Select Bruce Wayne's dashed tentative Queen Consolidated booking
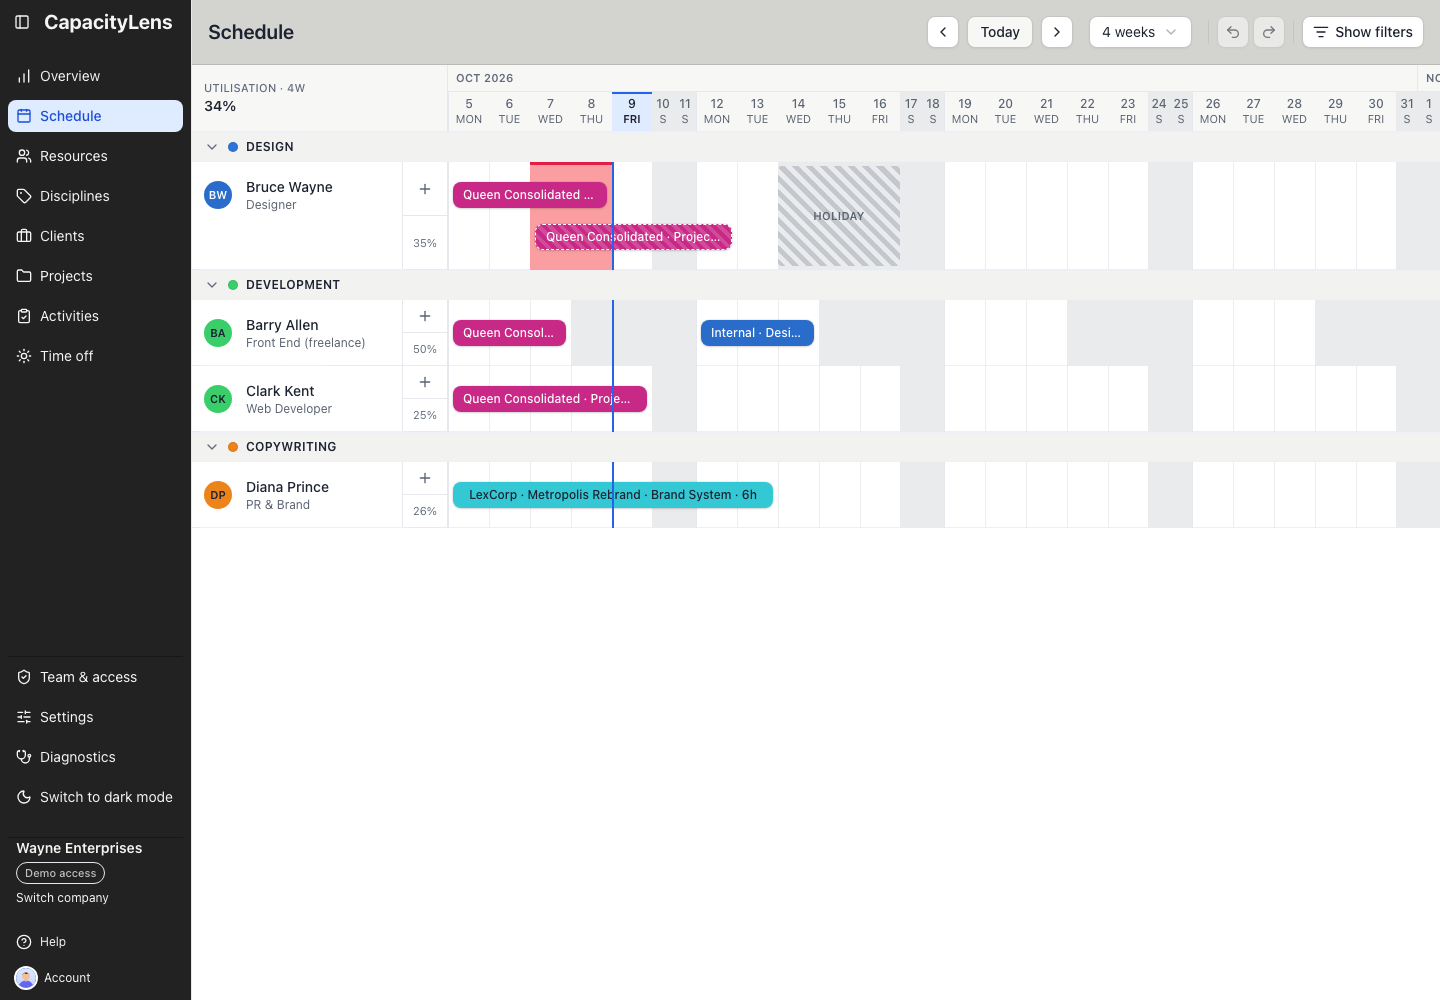 coord(634,237)
